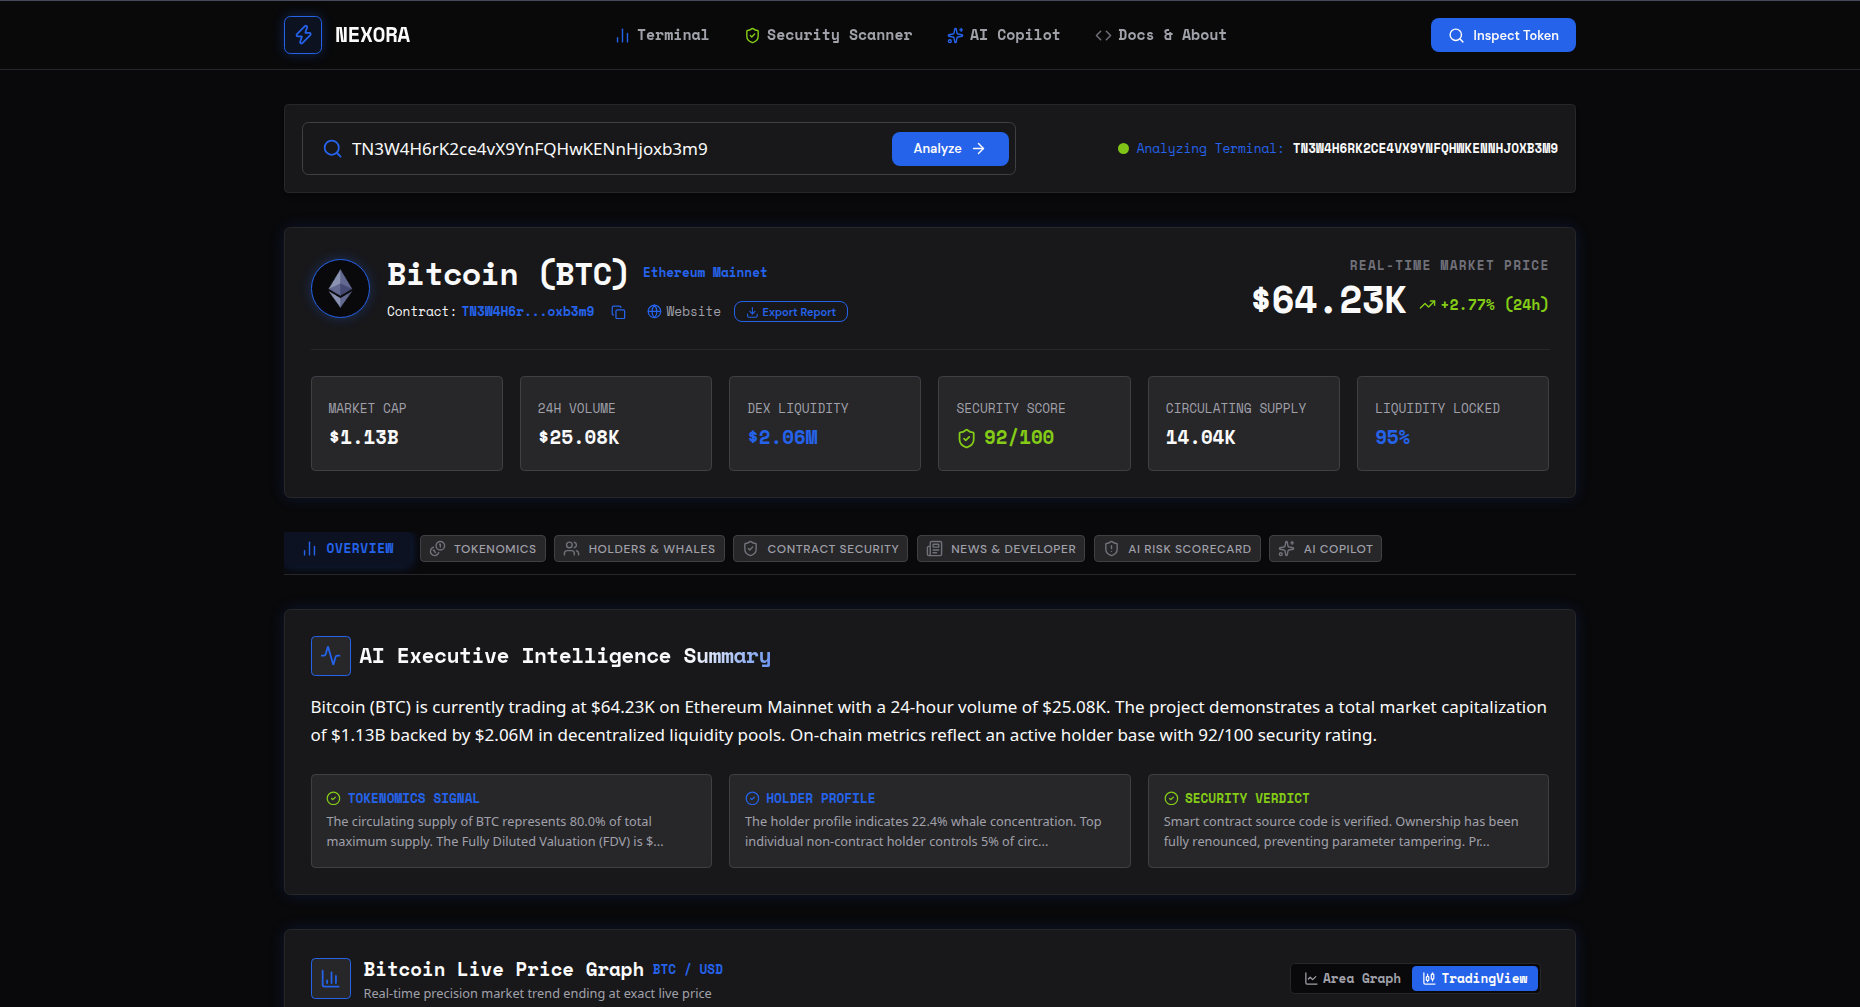Viewport: 1860px width, 1007px height.
Task: Open the Contract Security tab
Action: (x=821, y=549)
